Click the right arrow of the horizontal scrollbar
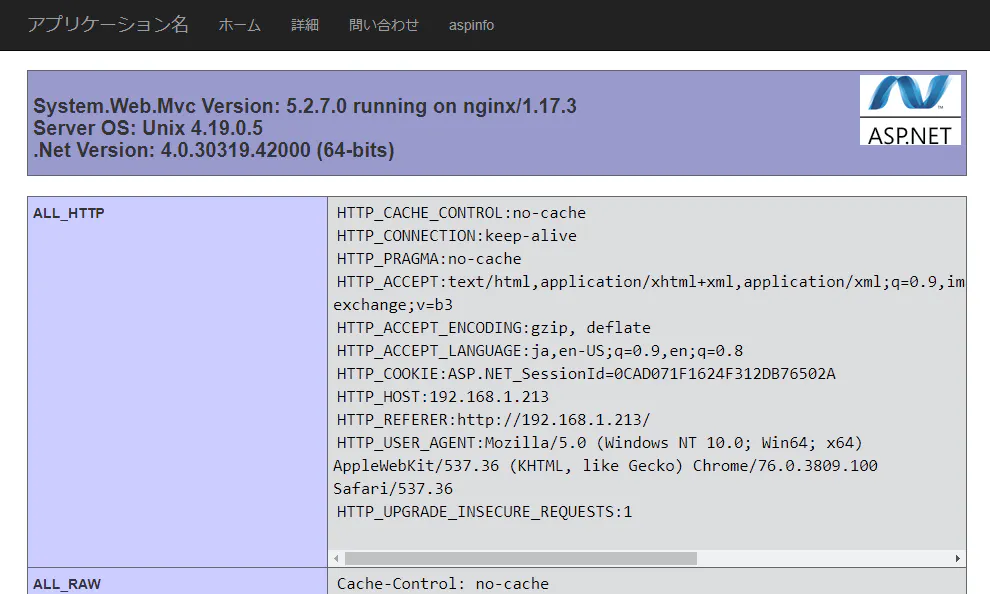The width and height of the screenshot is (990, 594). click(x=958, y=557)
